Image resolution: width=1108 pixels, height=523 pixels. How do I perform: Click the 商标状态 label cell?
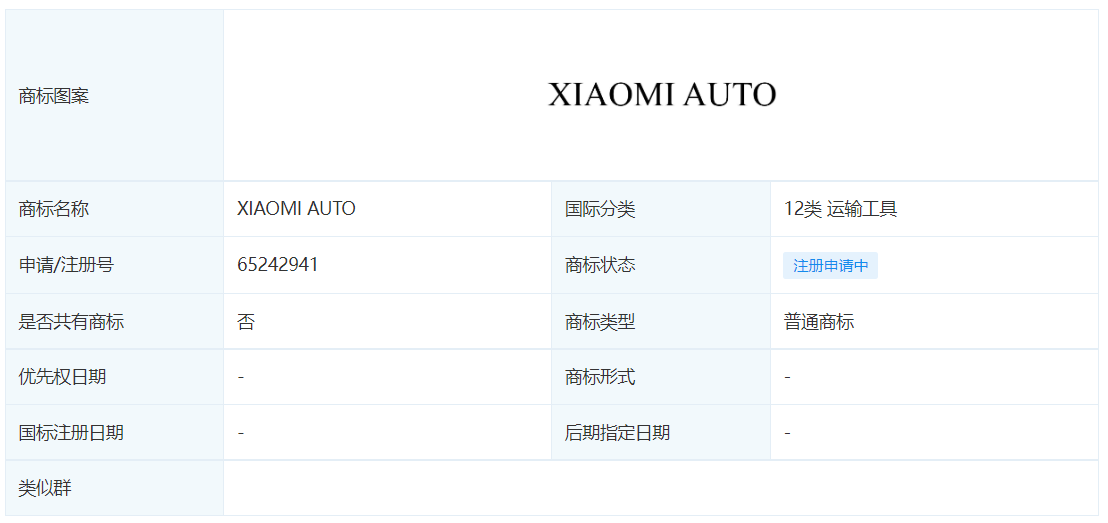click(x=661, y=265)
